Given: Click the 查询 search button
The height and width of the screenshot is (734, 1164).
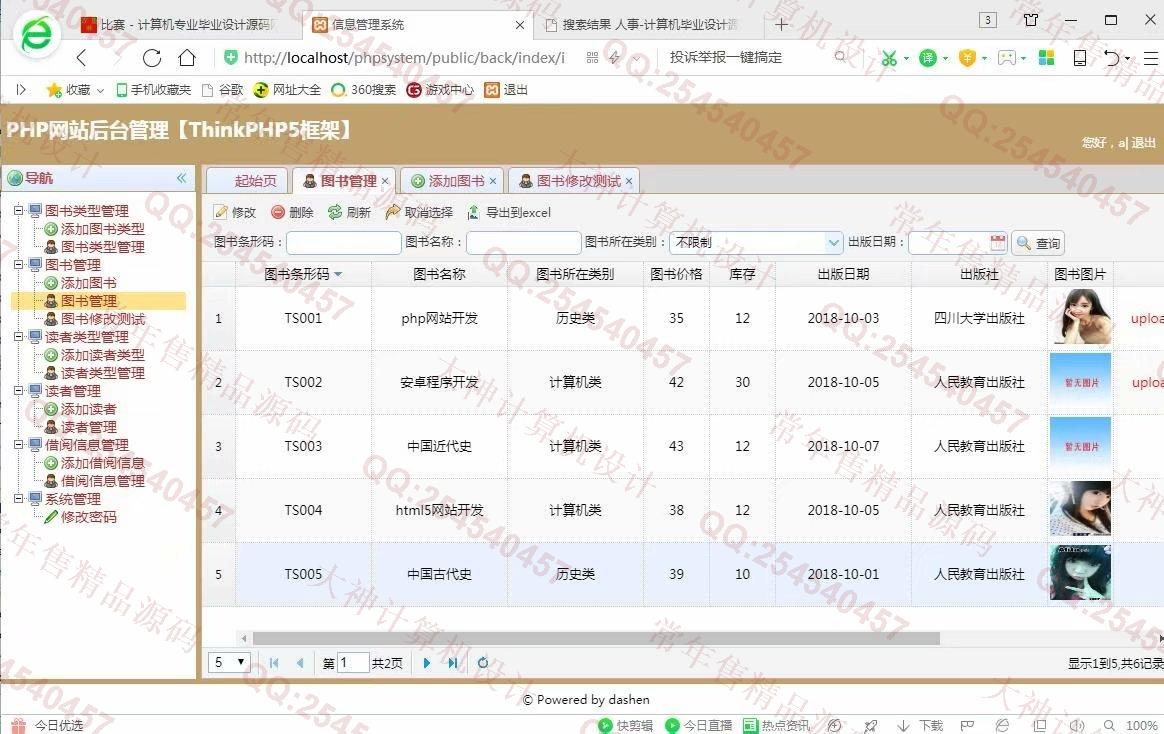Looking at the screenshot, I should (x=1038, y=243).
